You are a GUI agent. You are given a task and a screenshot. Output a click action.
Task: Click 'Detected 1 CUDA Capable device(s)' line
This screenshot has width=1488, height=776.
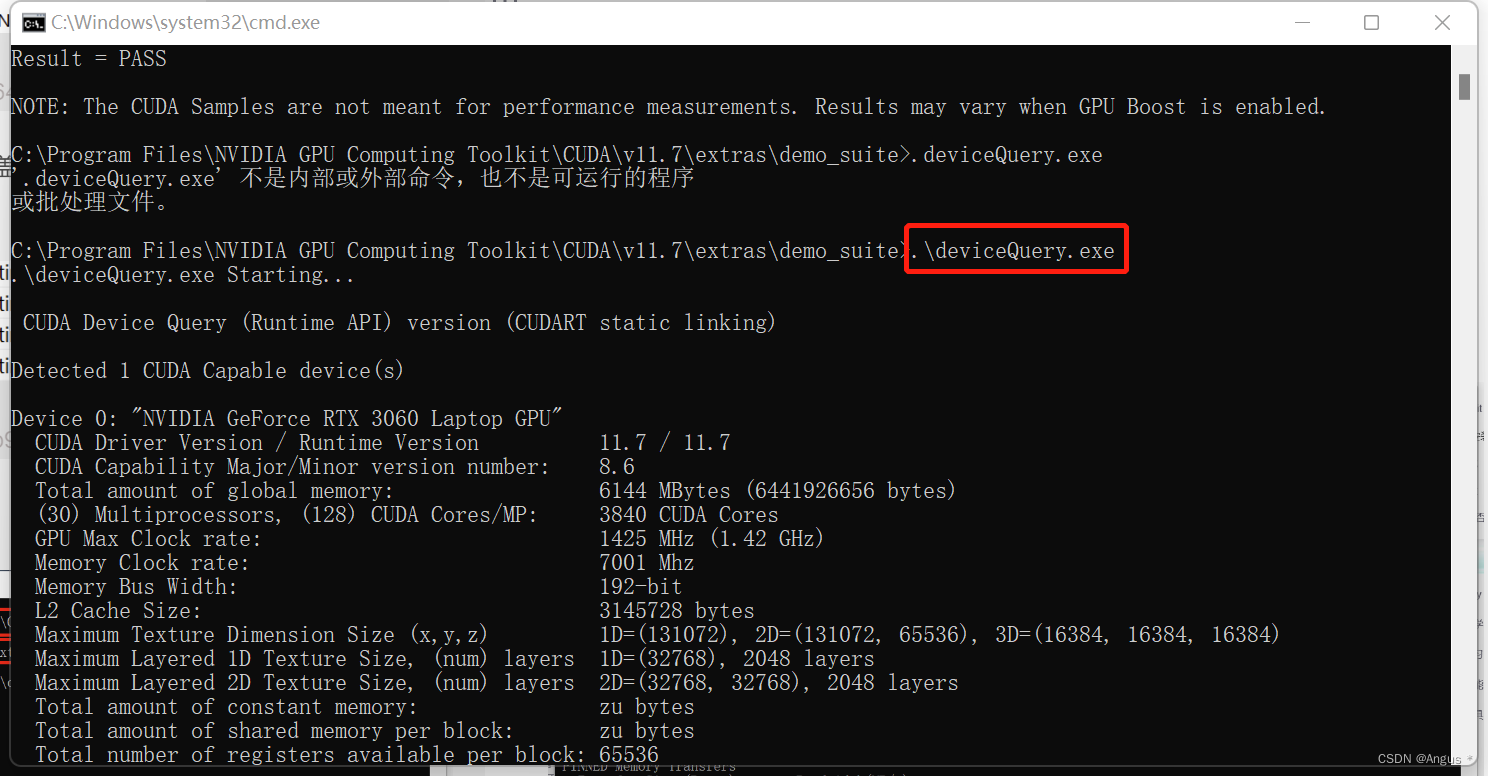click(207, 371)
